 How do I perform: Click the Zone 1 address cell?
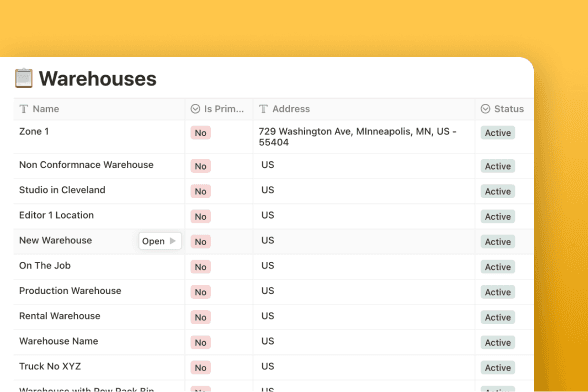click(x=364, y=137)
